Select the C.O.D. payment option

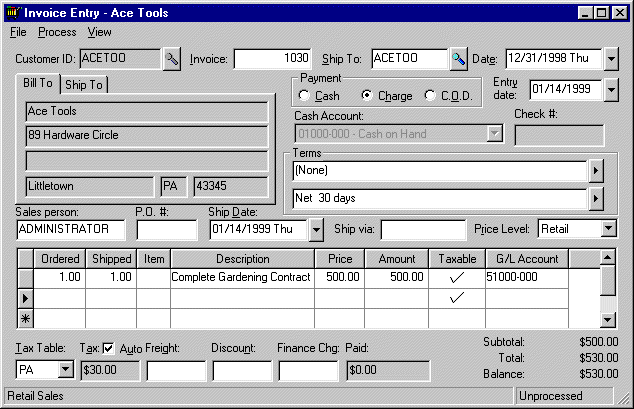click(431, 96)
